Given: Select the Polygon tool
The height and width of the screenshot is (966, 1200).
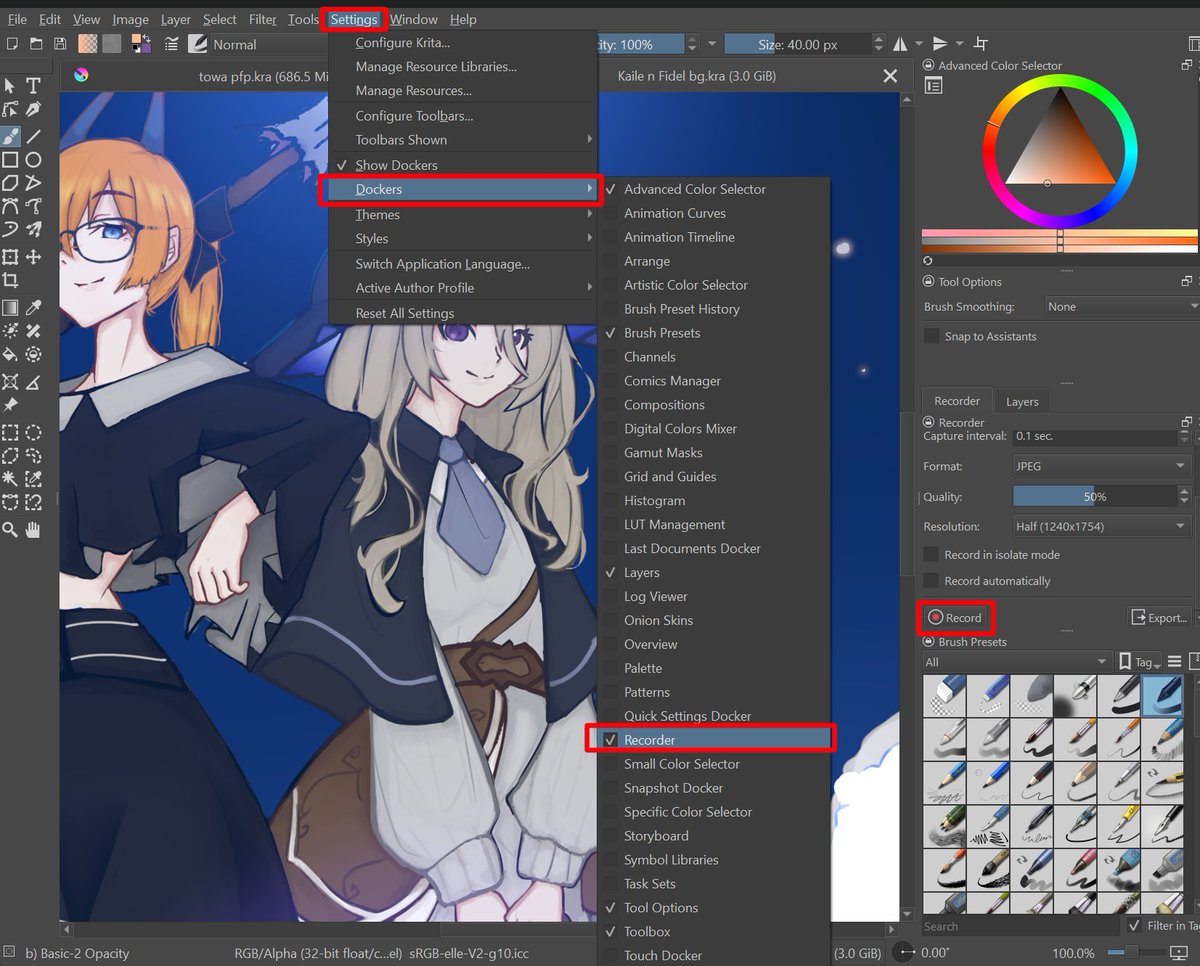Looking at the screenshot, I should pyautogui.click(x=10, y=183).
